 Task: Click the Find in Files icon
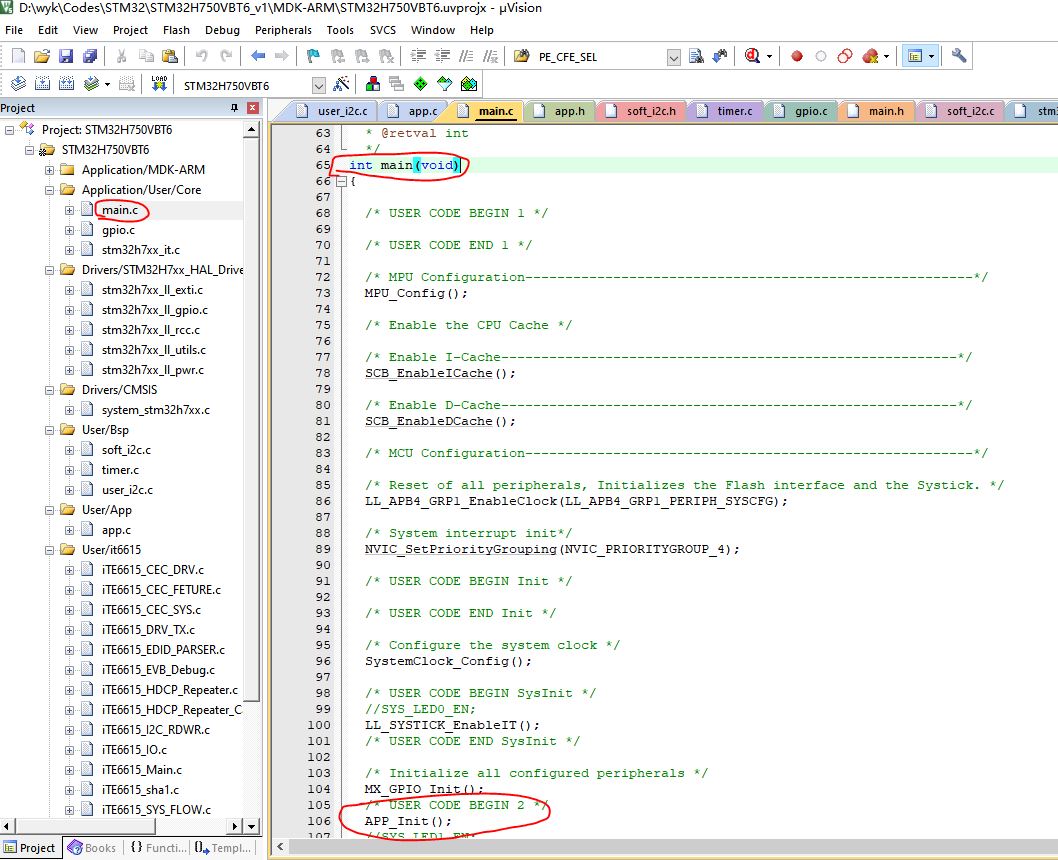(522, 57)
